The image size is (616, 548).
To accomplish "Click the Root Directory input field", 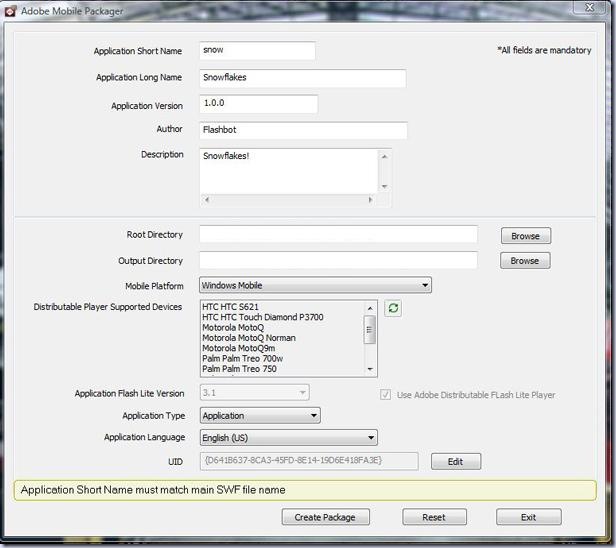I will pos(338,235).
